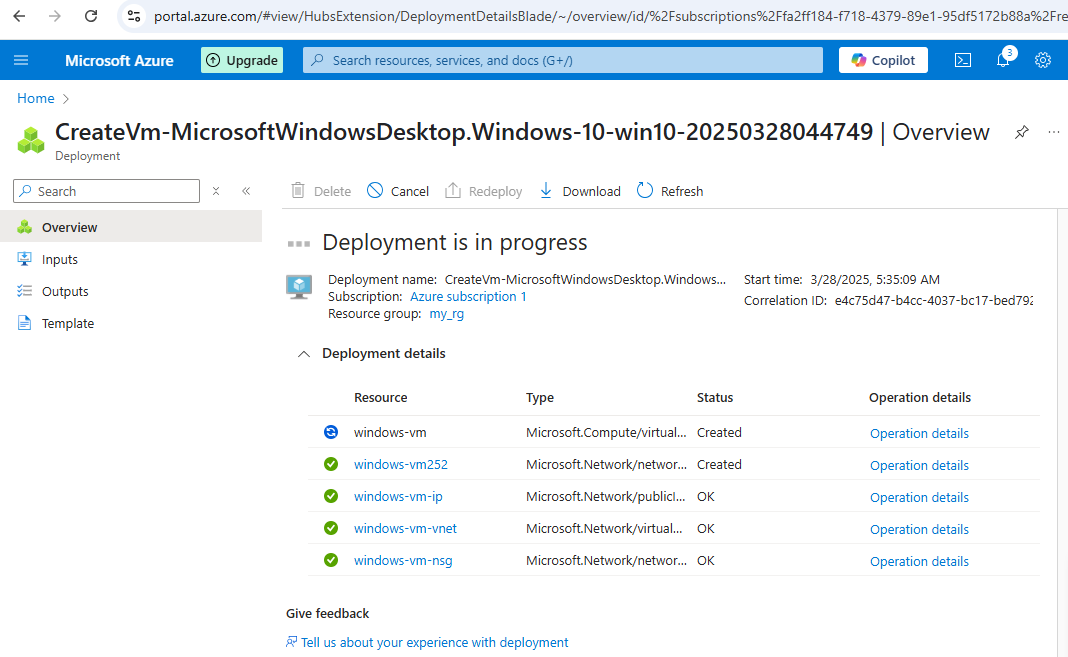Click Created status of windows-vm252
The image size is (1068, 657).
tap(719, 464)
